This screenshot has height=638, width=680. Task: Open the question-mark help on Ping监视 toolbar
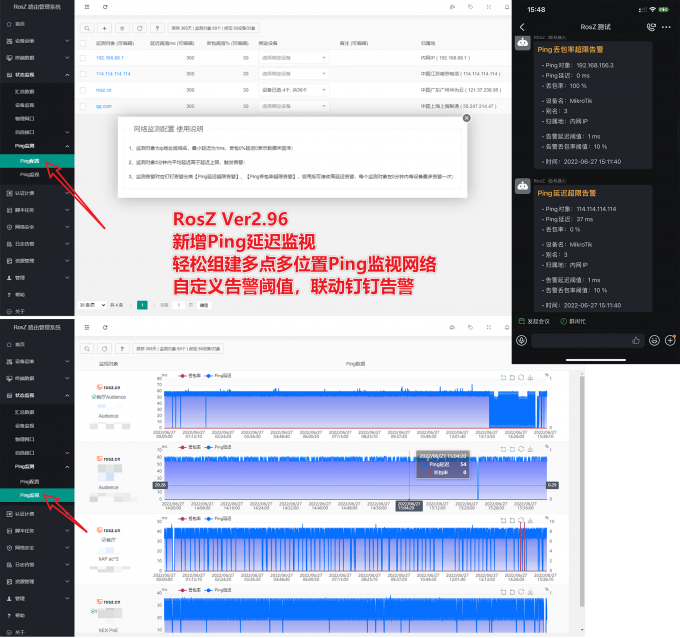coord(122,349)
